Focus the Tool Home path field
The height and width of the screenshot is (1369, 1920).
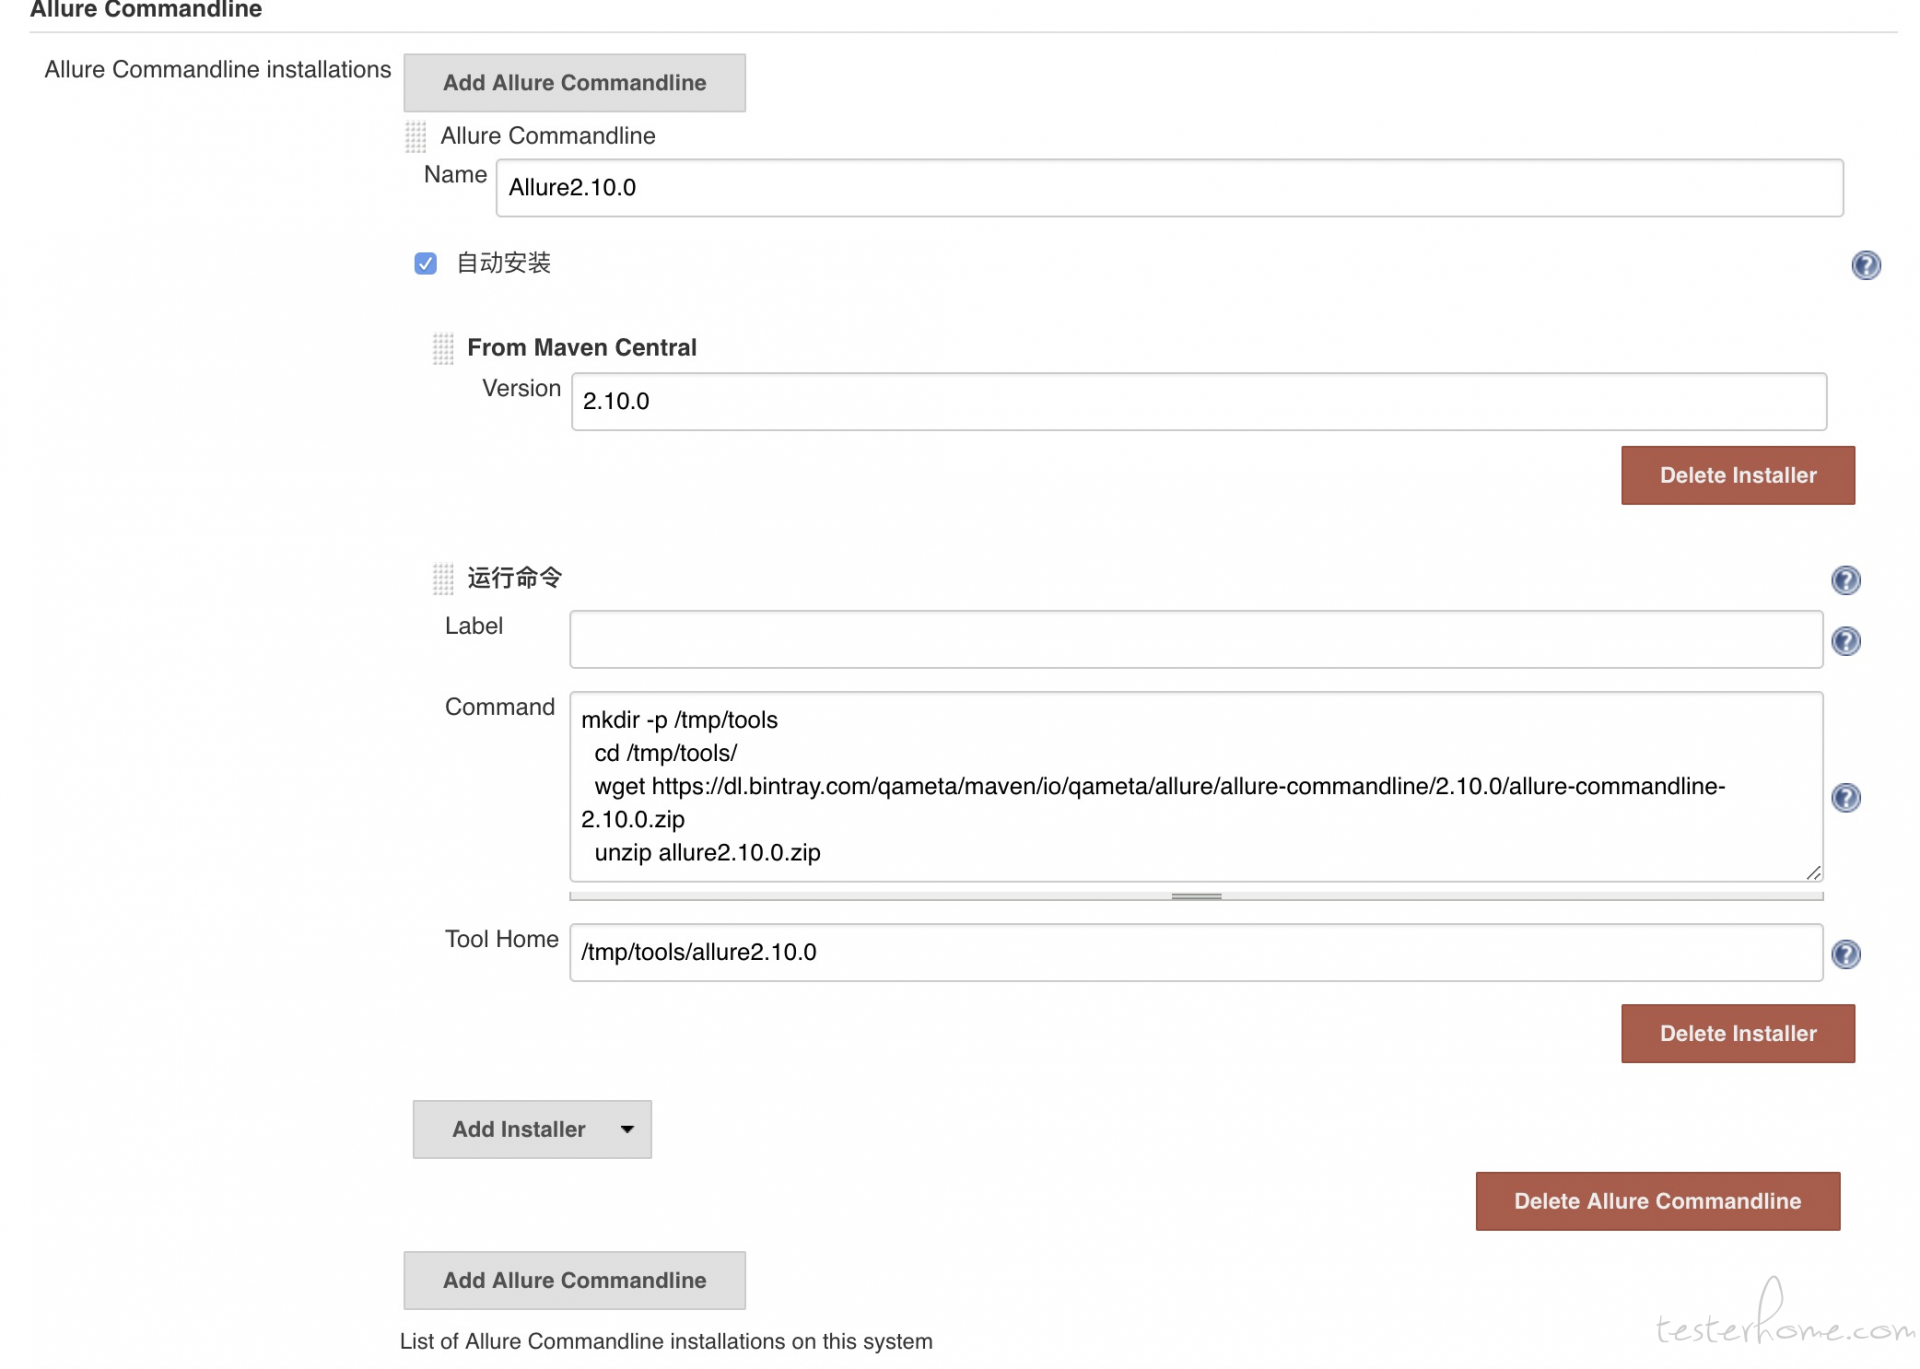pos(1195,952)
